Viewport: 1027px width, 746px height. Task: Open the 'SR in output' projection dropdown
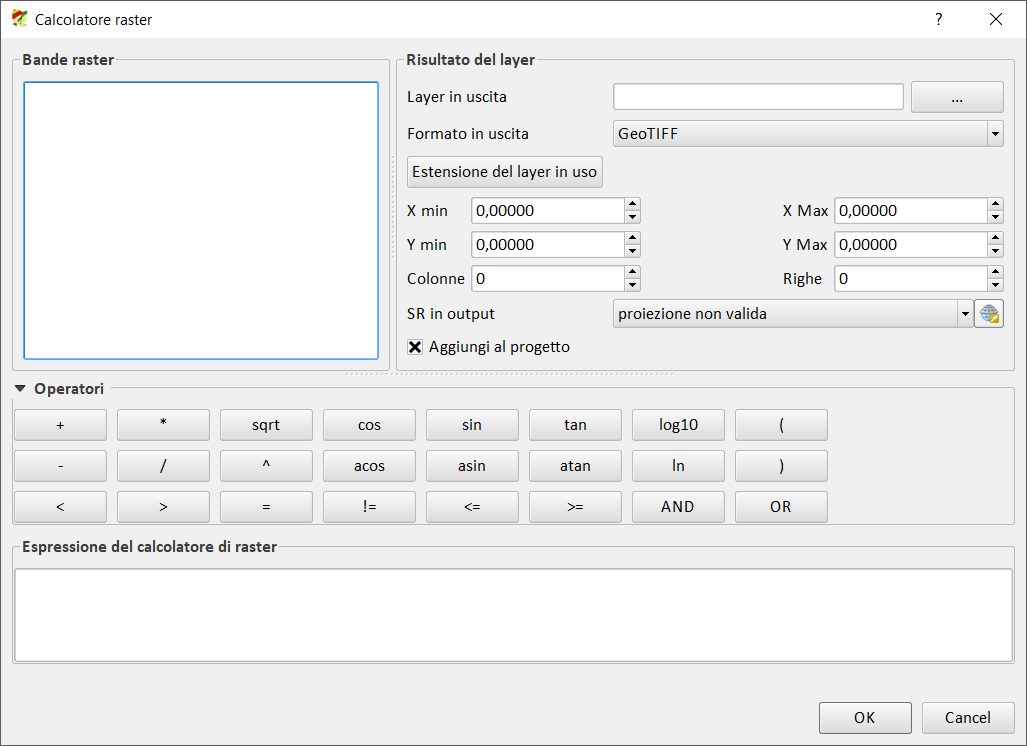point(792,314)
